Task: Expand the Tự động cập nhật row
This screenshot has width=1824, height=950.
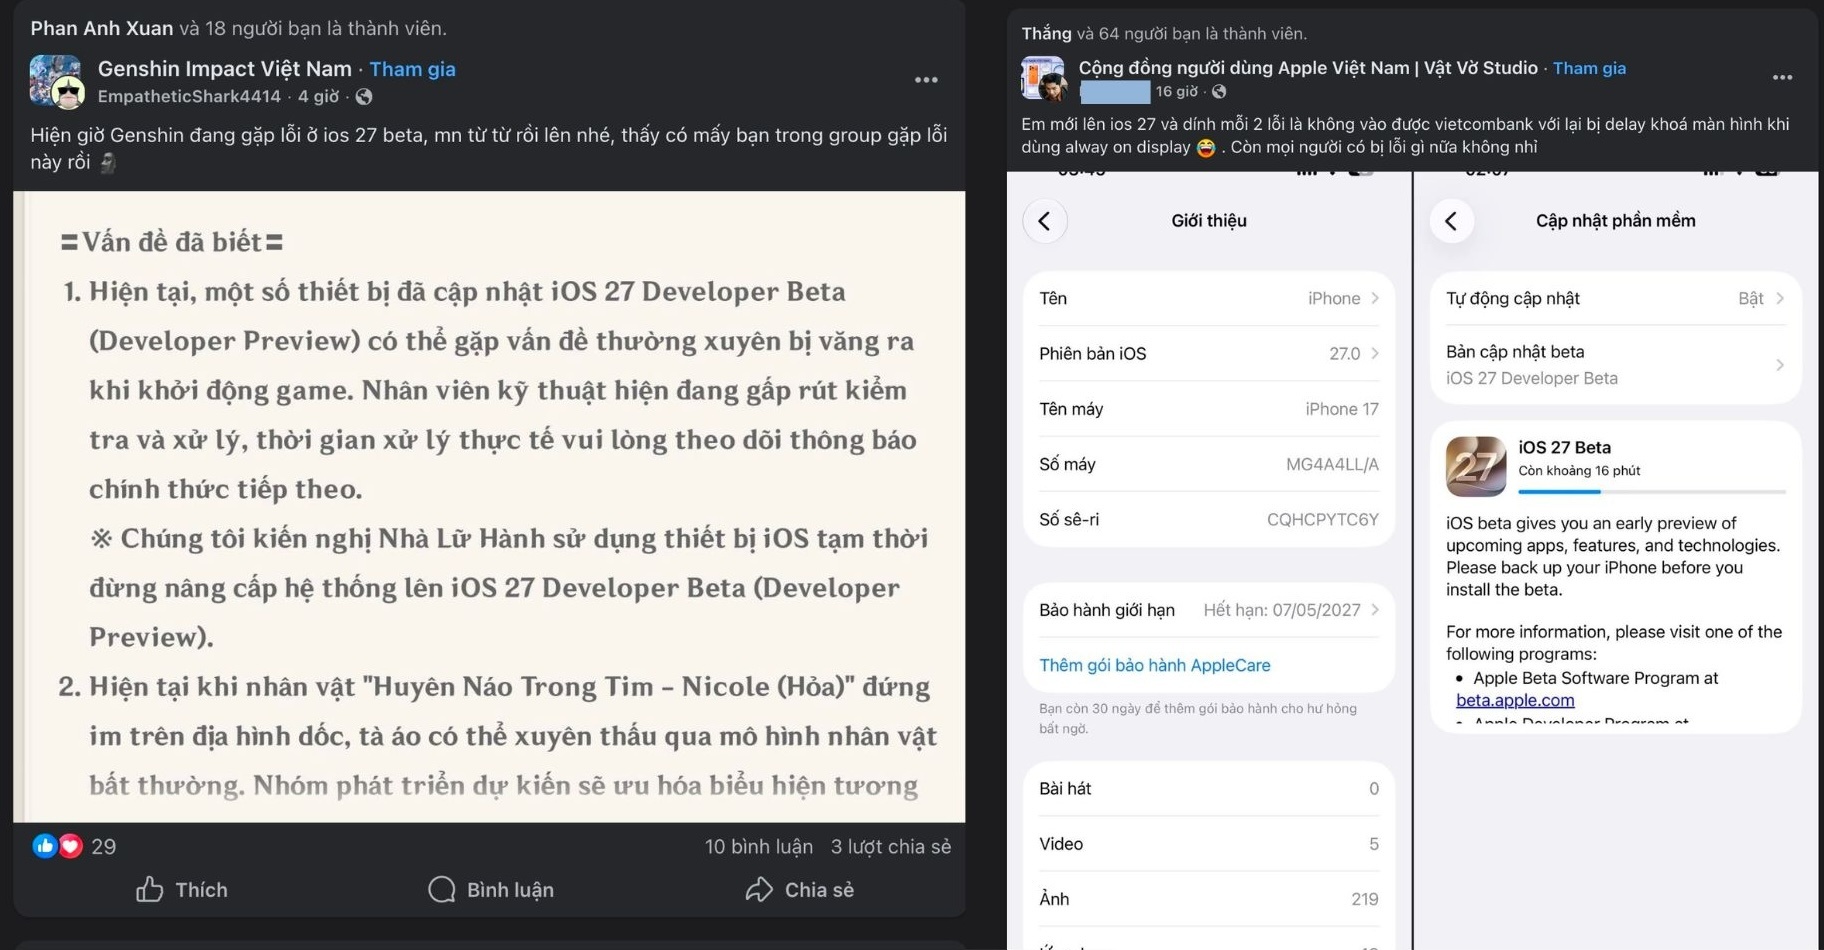Action: click(1615, 298)
